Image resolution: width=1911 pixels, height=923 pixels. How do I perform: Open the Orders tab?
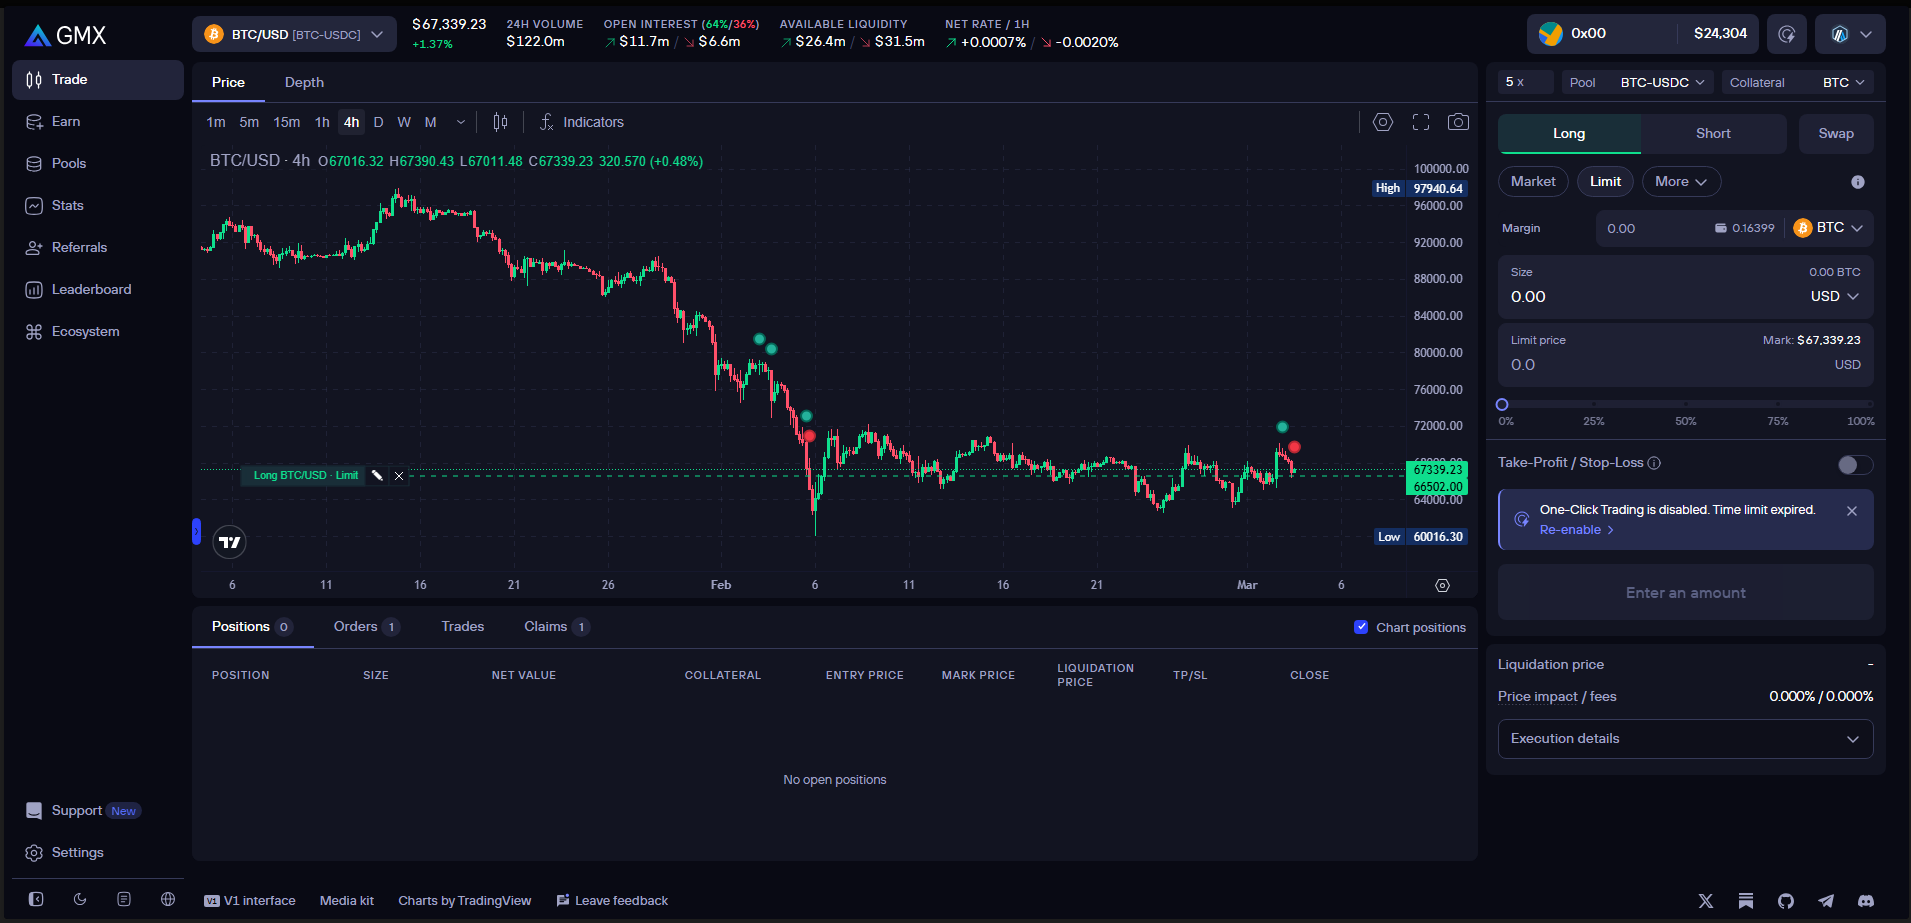click(x=366, y=627)
